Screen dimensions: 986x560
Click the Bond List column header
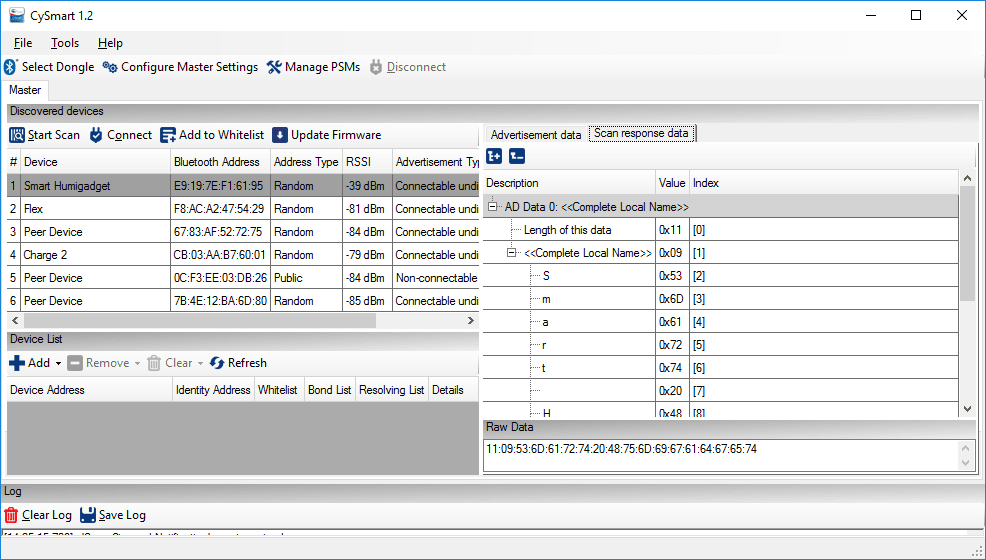[x=330, y=390]
